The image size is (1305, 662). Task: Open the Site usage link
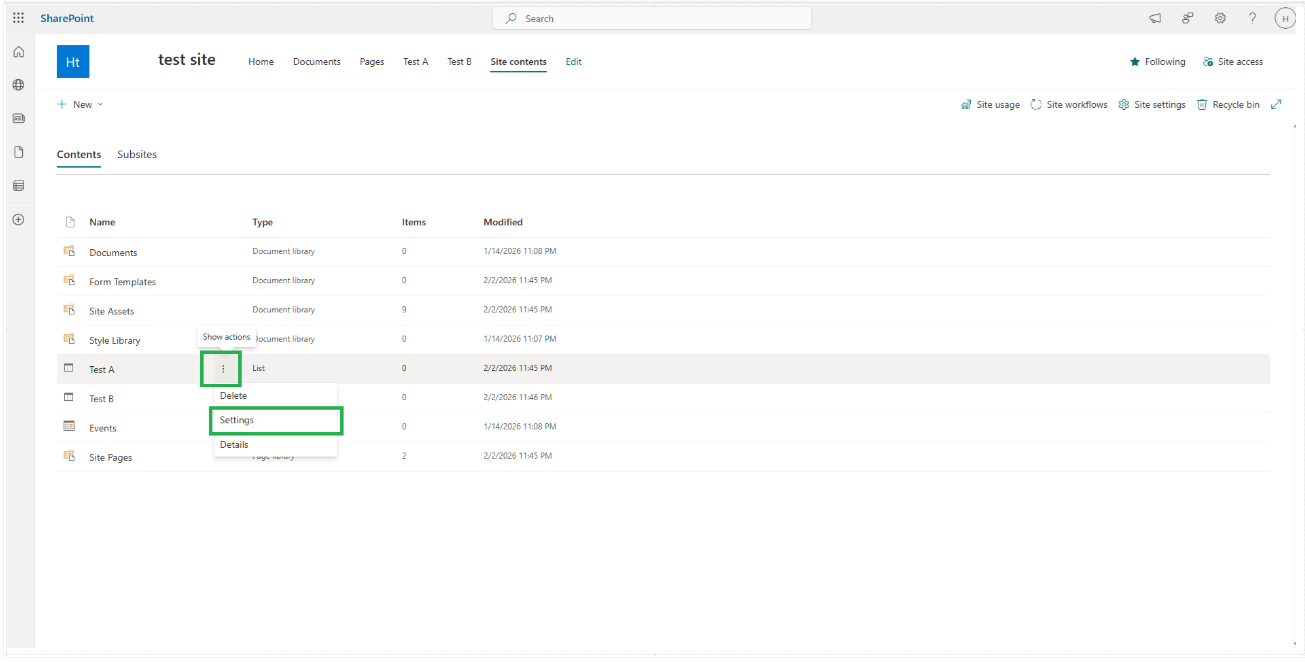click(x=990, y=104)
